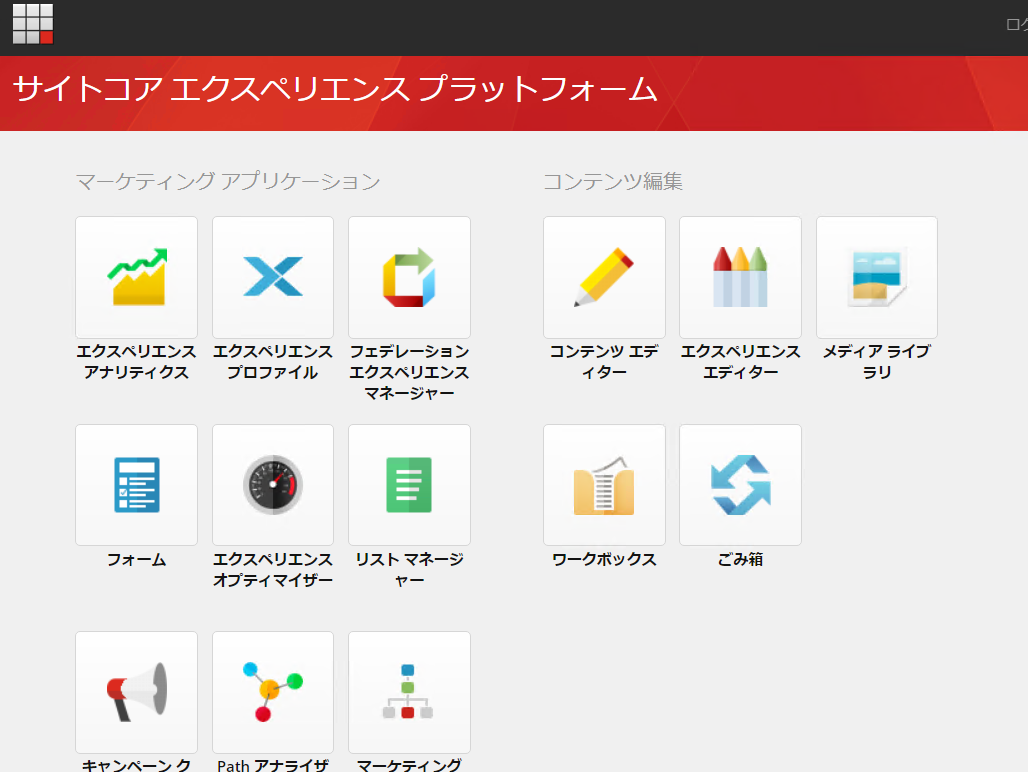Screen dimensions: 1028x772
Task: Click the エクスペリエンス アナリティクス label
Action: point(136,362)
